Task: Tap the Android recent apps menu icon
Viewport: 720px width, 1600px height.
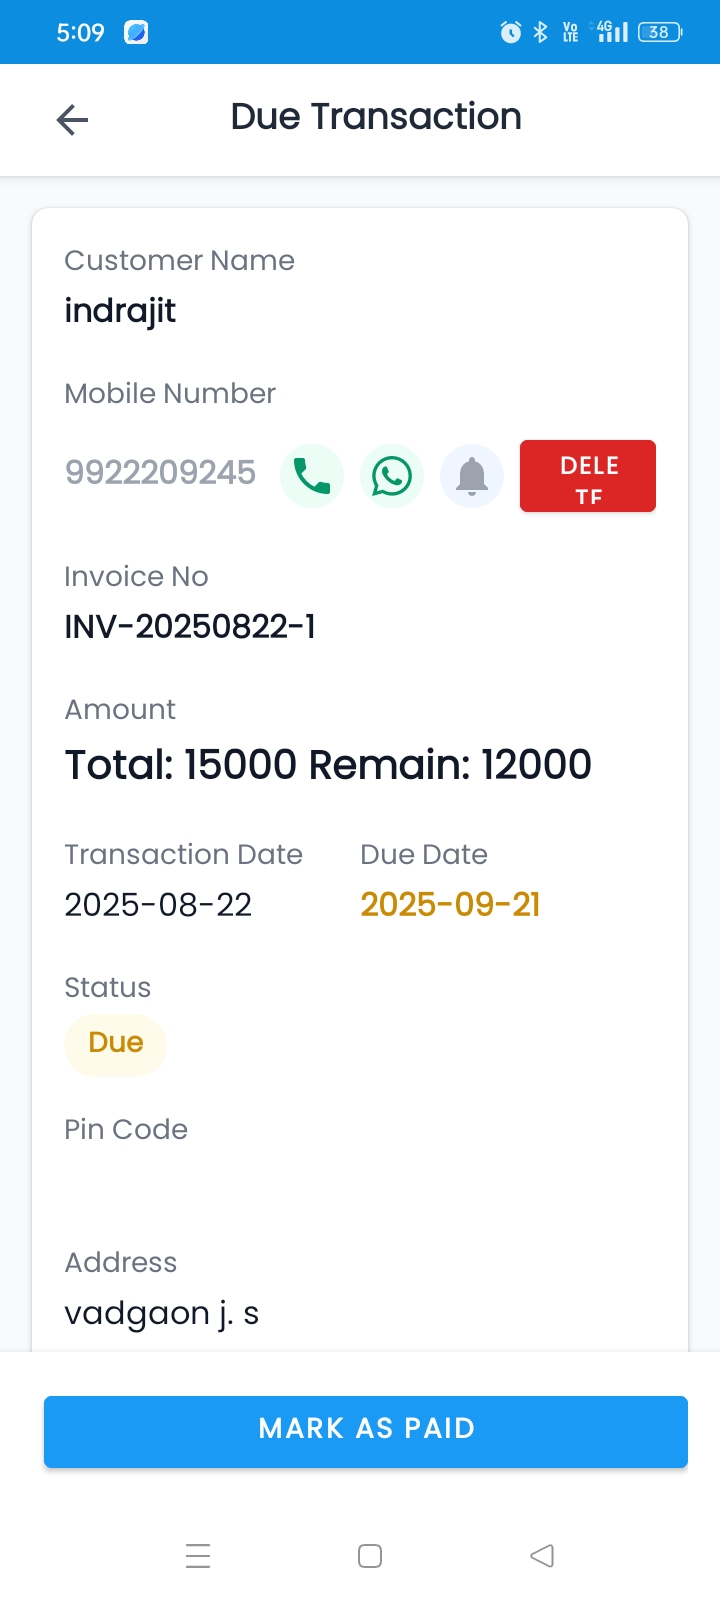Action: pyautogui.click(x=198, y=1556)
